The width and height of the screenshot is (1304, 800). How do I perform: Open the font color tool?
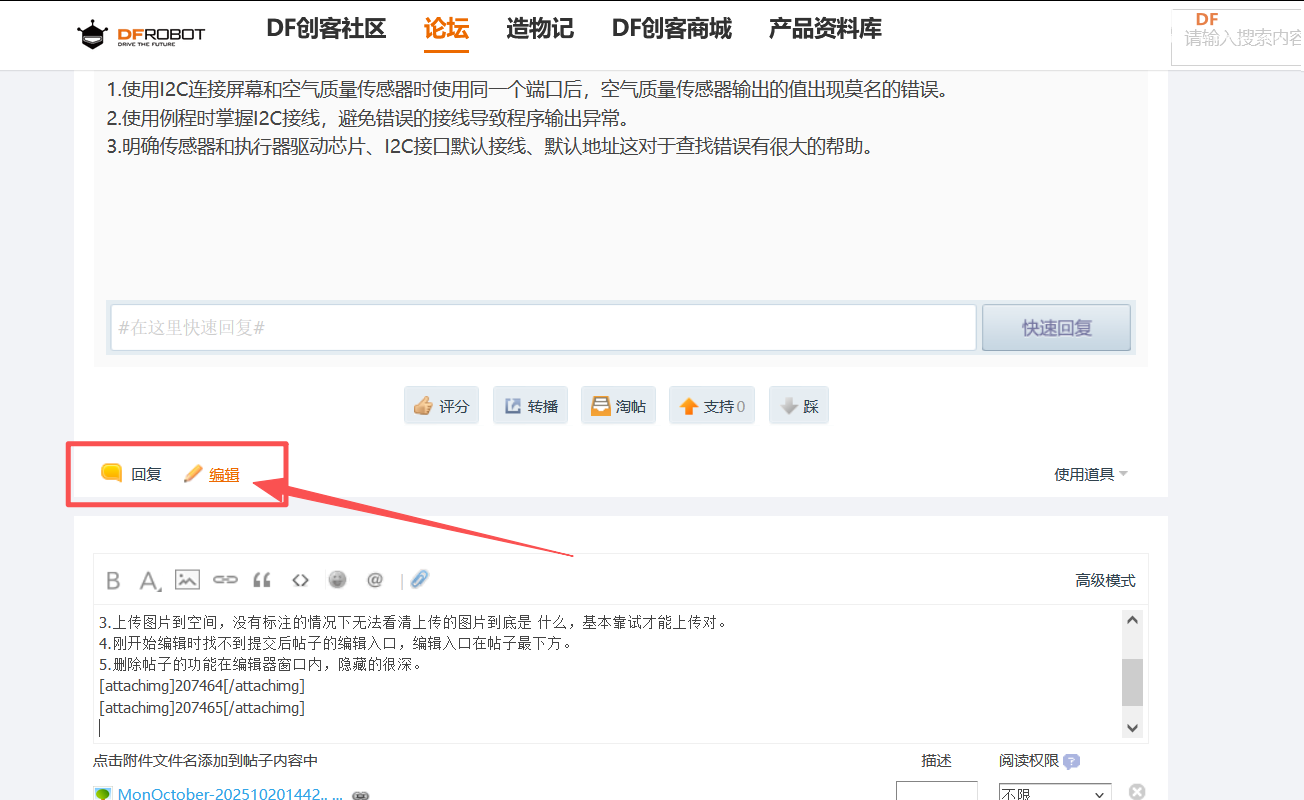(x=149, y=580)
